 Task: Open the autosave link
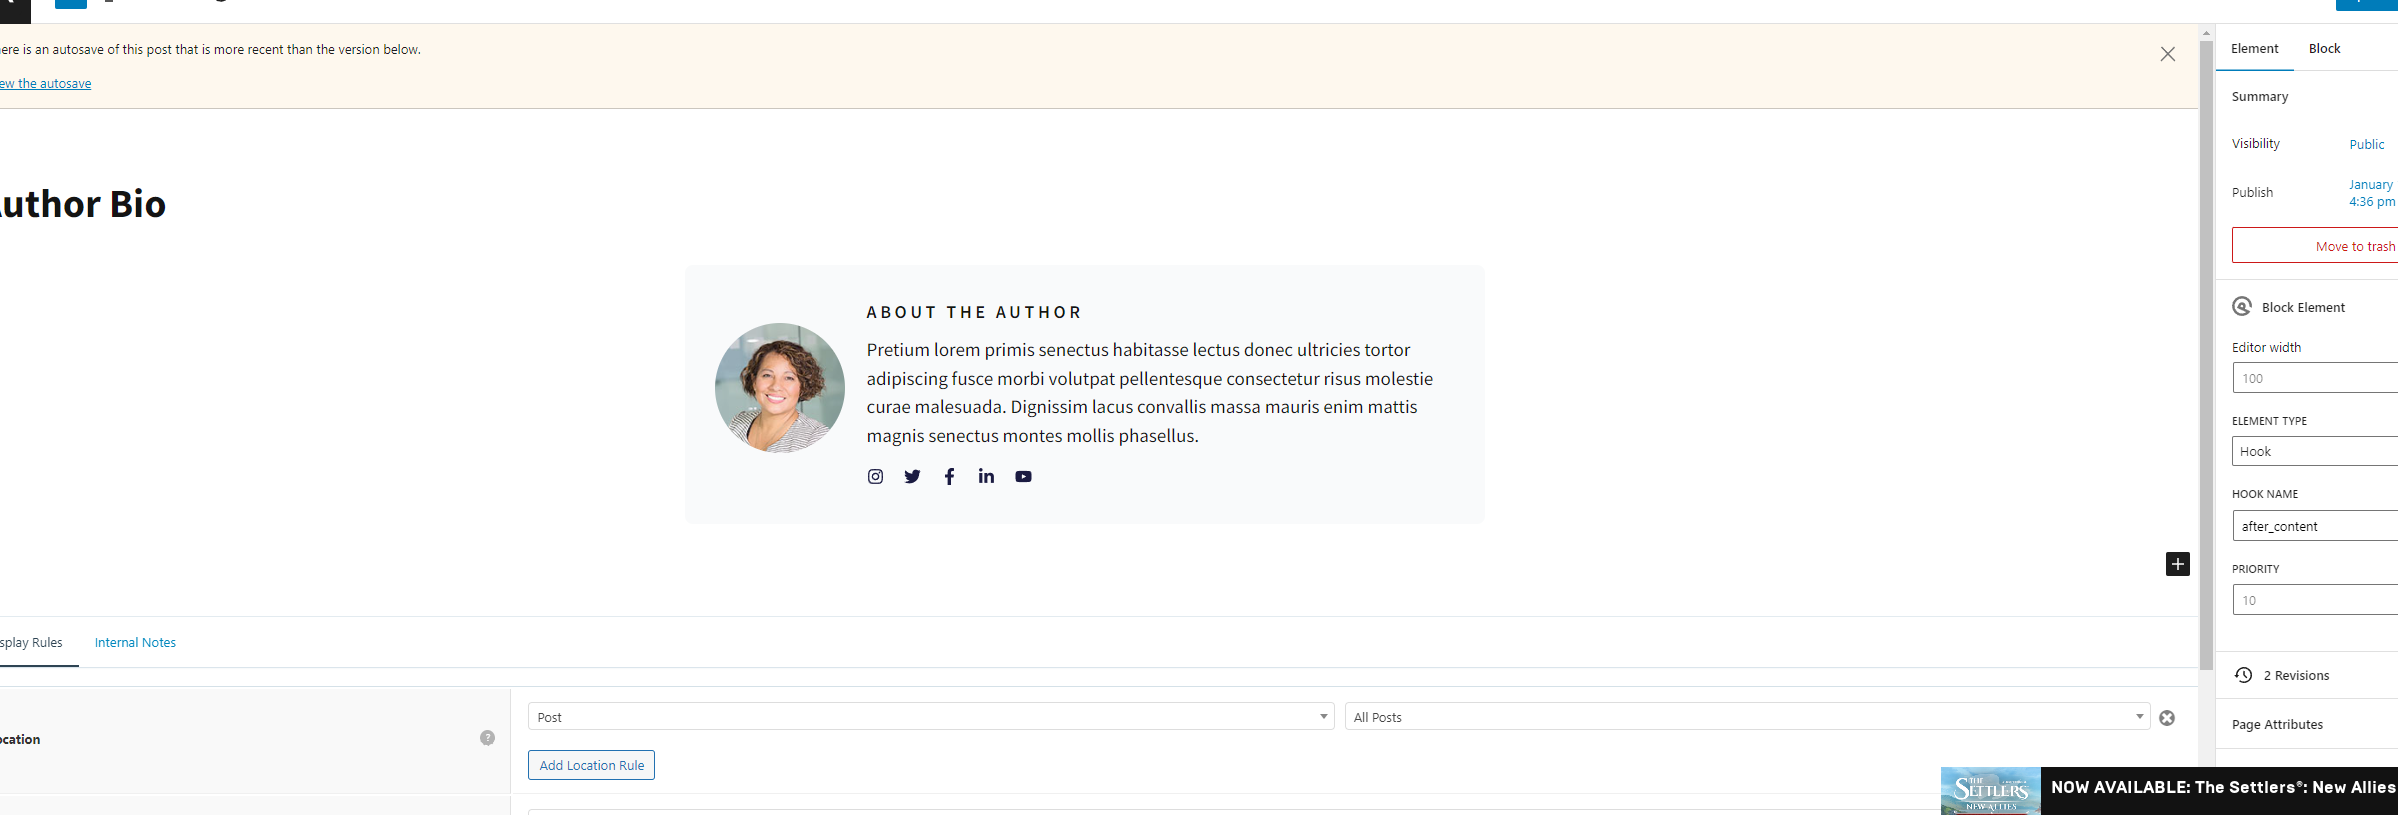[x=45, y=83]
